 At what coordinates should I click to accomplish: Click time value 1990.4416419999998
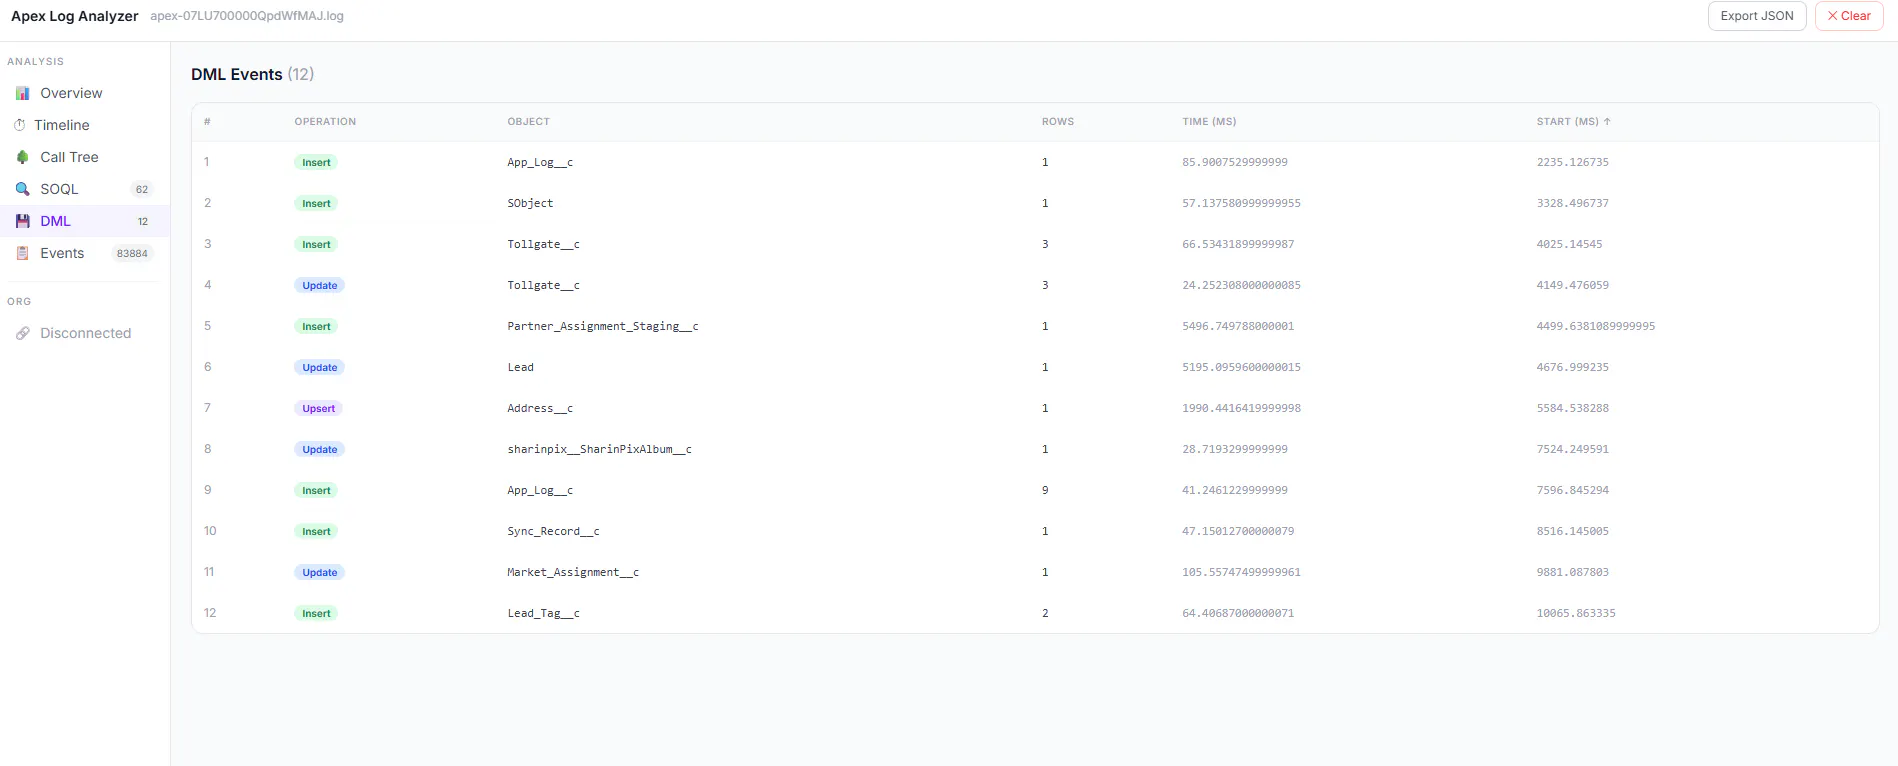coord(1241,408)
